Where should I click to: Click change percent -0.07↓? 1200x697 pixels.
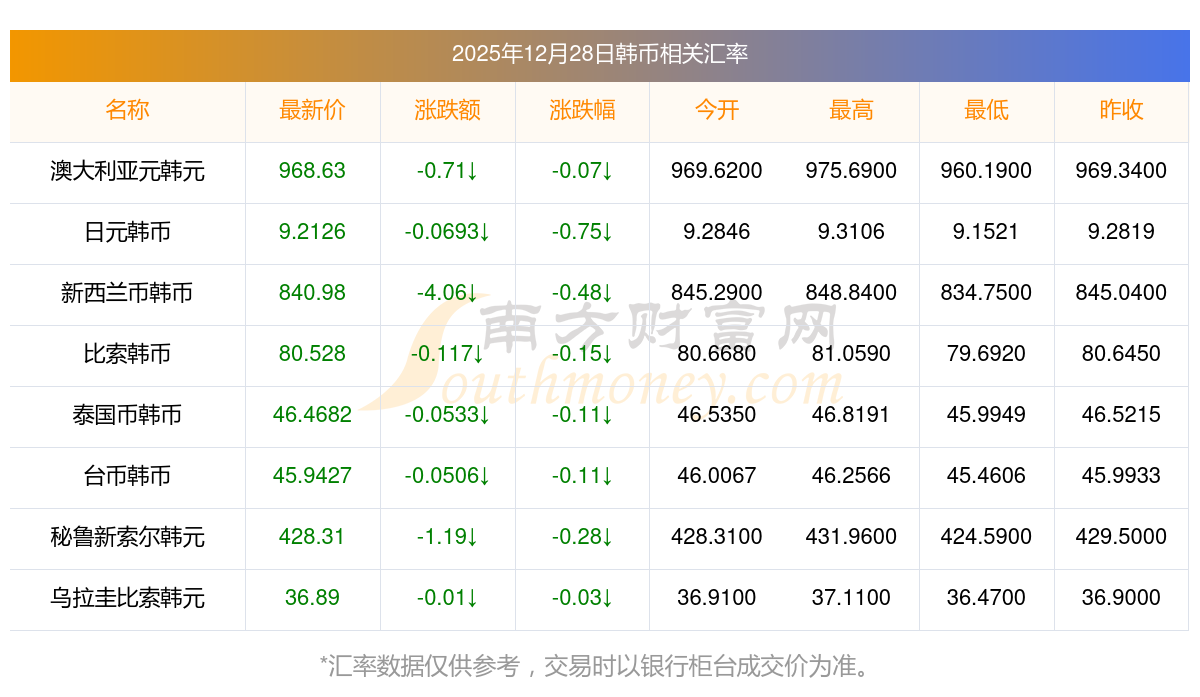pyautogui.click(x=582, y=171)
